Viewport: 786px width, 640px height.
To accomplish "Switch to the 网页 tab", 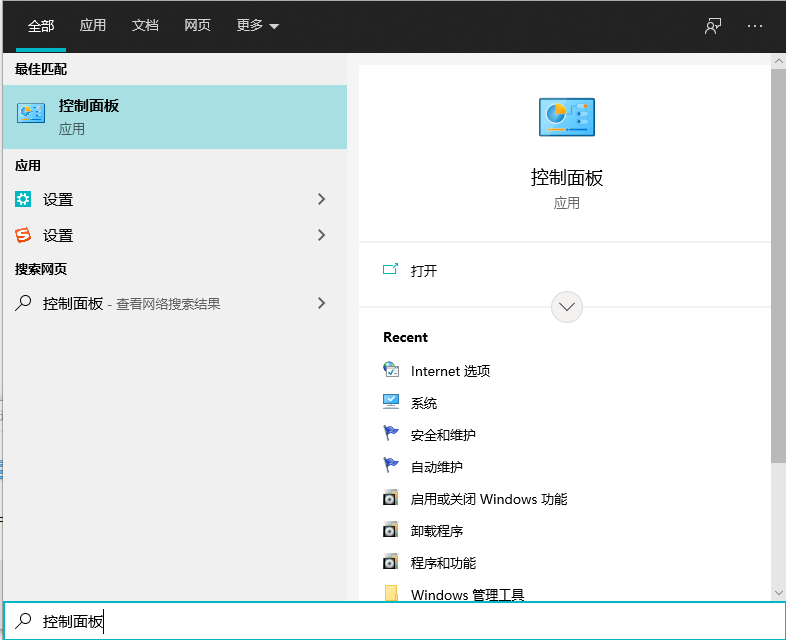I will (197, 26).
